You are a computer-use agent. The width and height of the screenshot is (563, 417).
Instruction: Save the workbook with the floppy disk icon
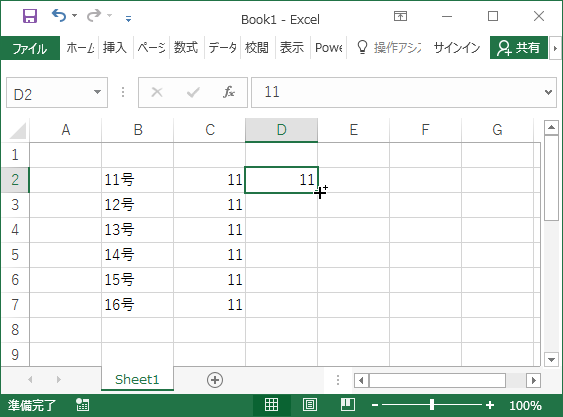[x=30, y=16]
